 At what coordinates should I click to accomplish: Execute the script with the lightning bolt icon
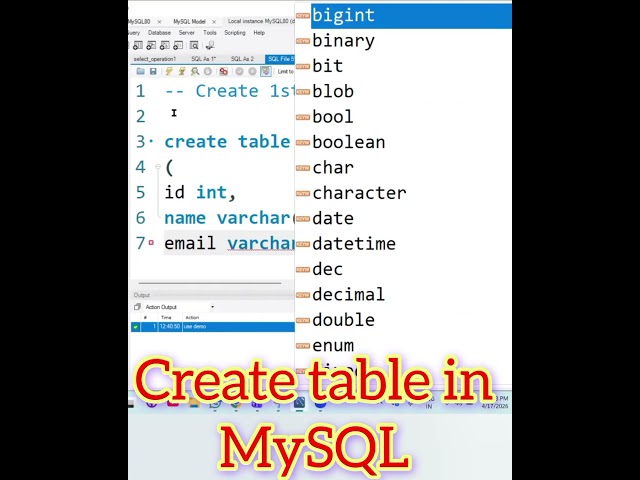pos(169,71)
